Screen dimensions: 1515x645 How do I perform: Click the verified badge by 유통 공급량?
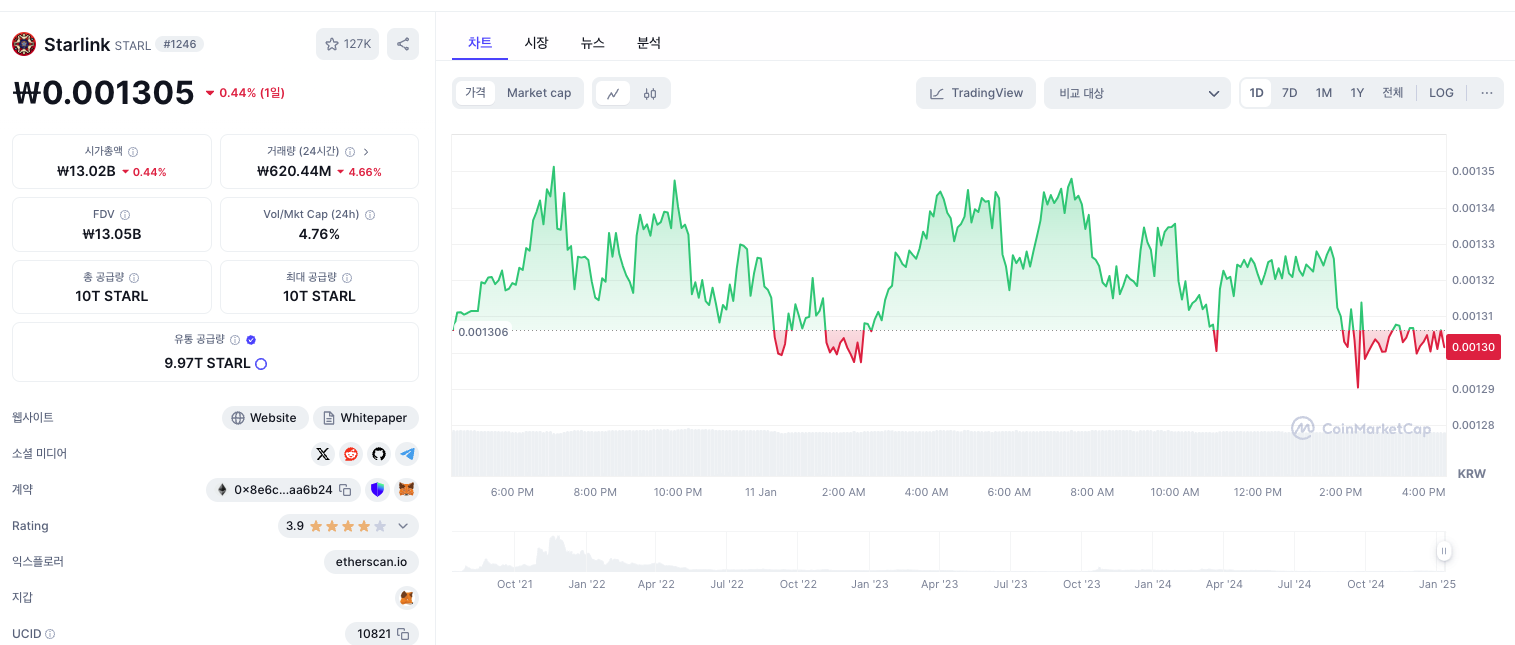pos(251,340)
